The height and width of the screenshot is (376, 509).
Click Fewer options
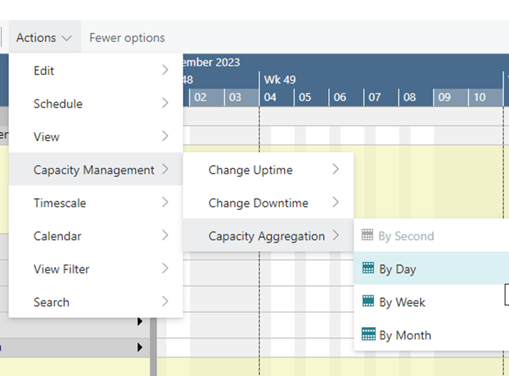click(x=127, y=38)
